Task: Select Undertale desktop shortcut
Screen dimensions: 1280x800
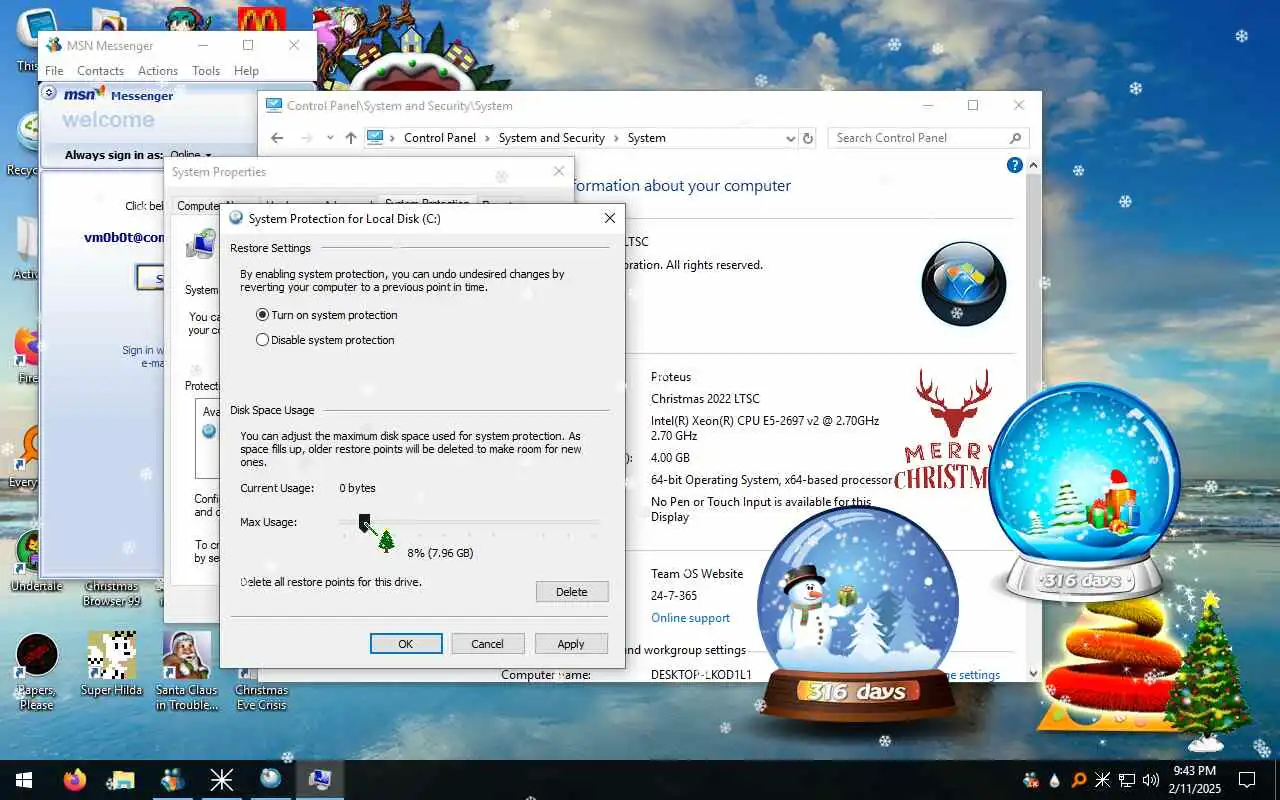Action: (36, 562)
